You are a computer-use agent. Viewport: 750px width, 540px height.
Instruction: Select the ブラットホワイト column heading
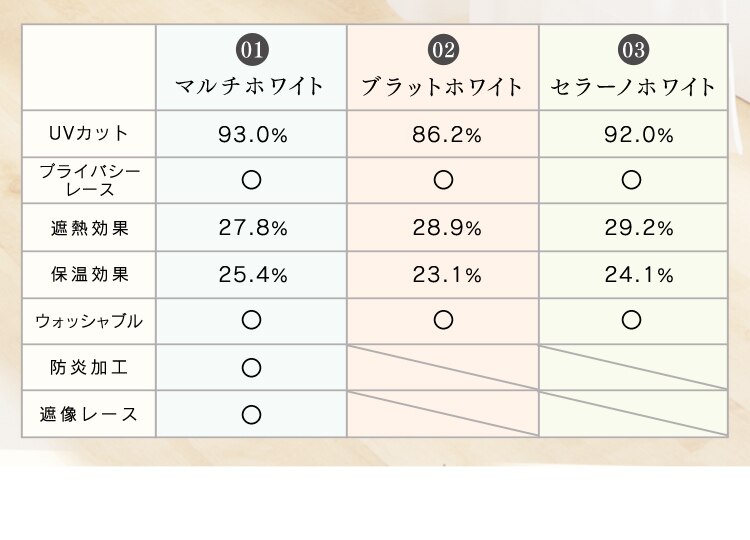pyautogui.click(x=443, y=87)
